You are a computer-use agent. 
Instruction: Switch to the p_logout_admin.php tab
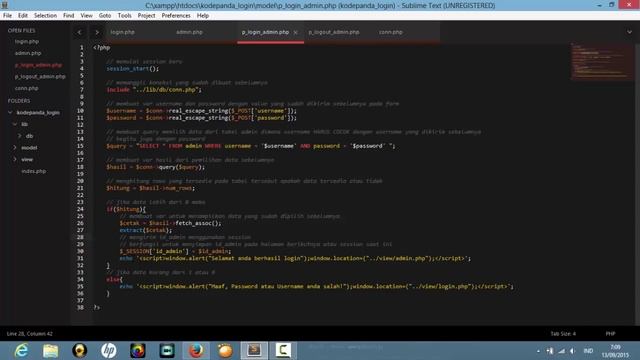coord(334,32)
